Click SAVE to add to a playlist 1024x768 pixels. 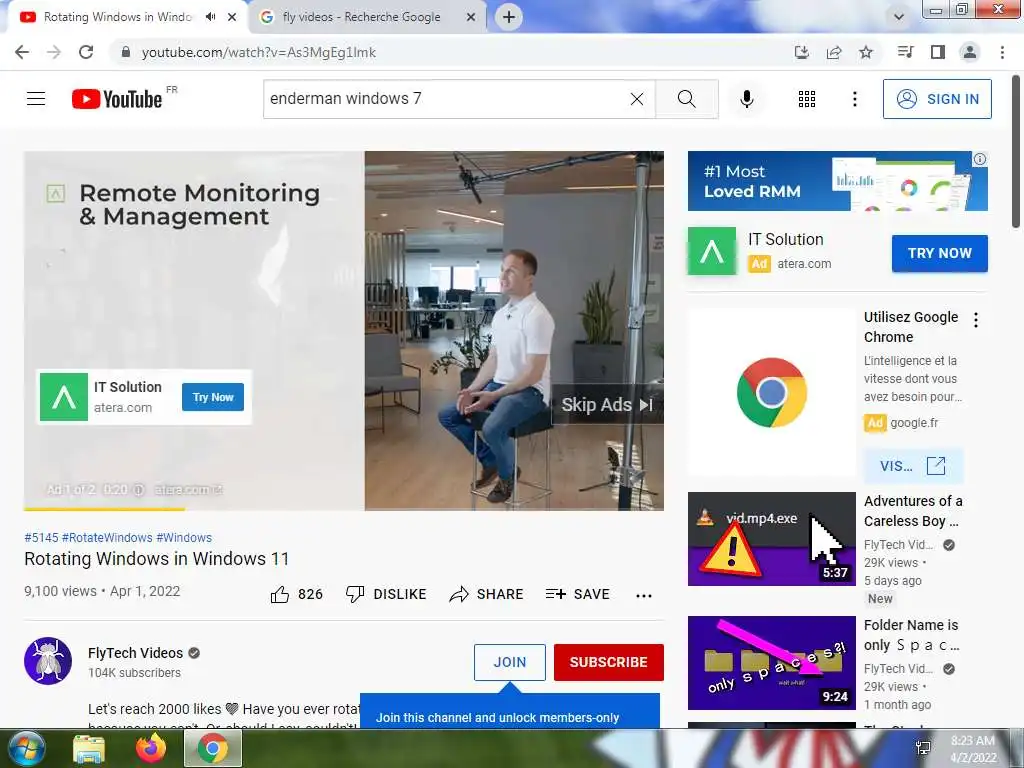578,594
